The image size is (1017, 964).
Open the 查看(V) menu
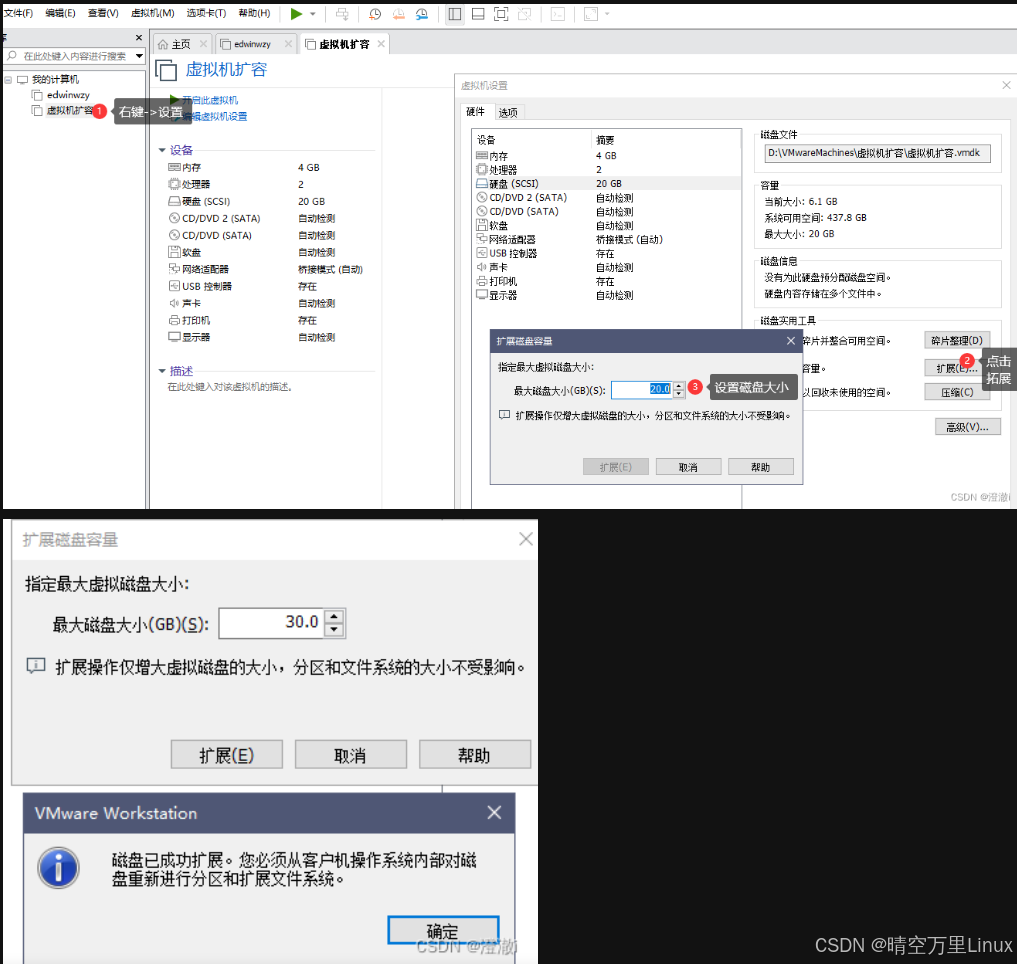[x=103, y=13]
